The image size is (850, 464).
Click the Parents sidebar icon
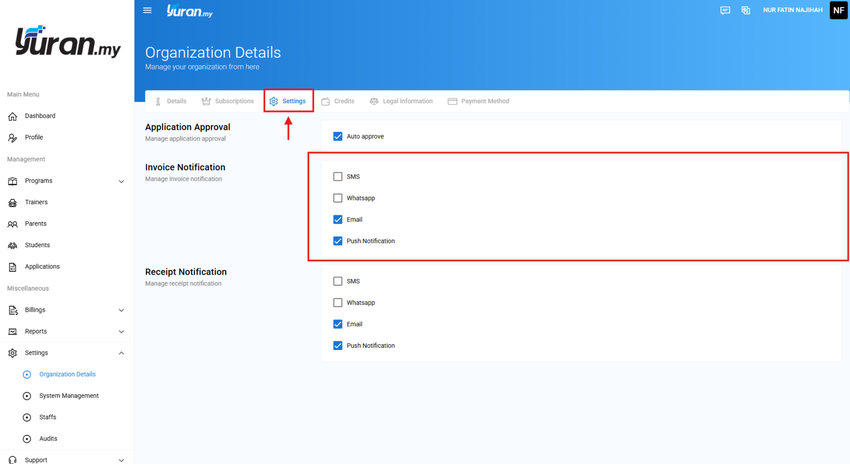(12, 224)
